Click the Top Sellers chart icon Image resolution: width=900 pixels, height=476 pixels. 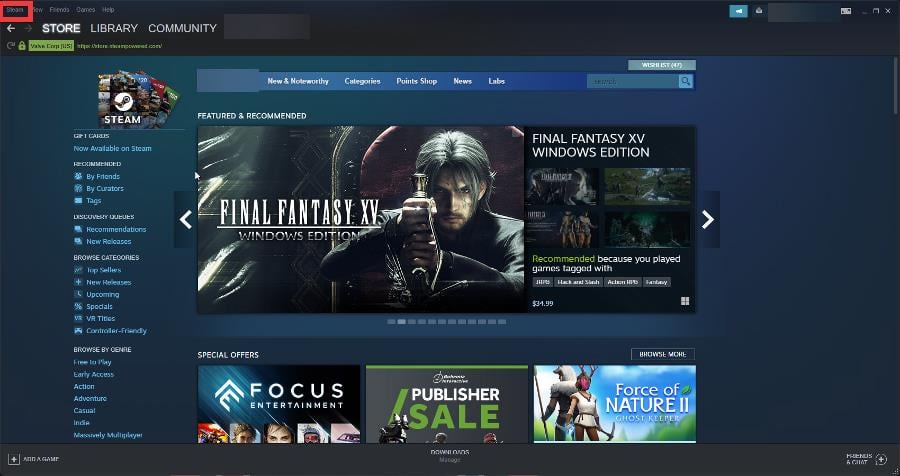[x=78, y=270]
